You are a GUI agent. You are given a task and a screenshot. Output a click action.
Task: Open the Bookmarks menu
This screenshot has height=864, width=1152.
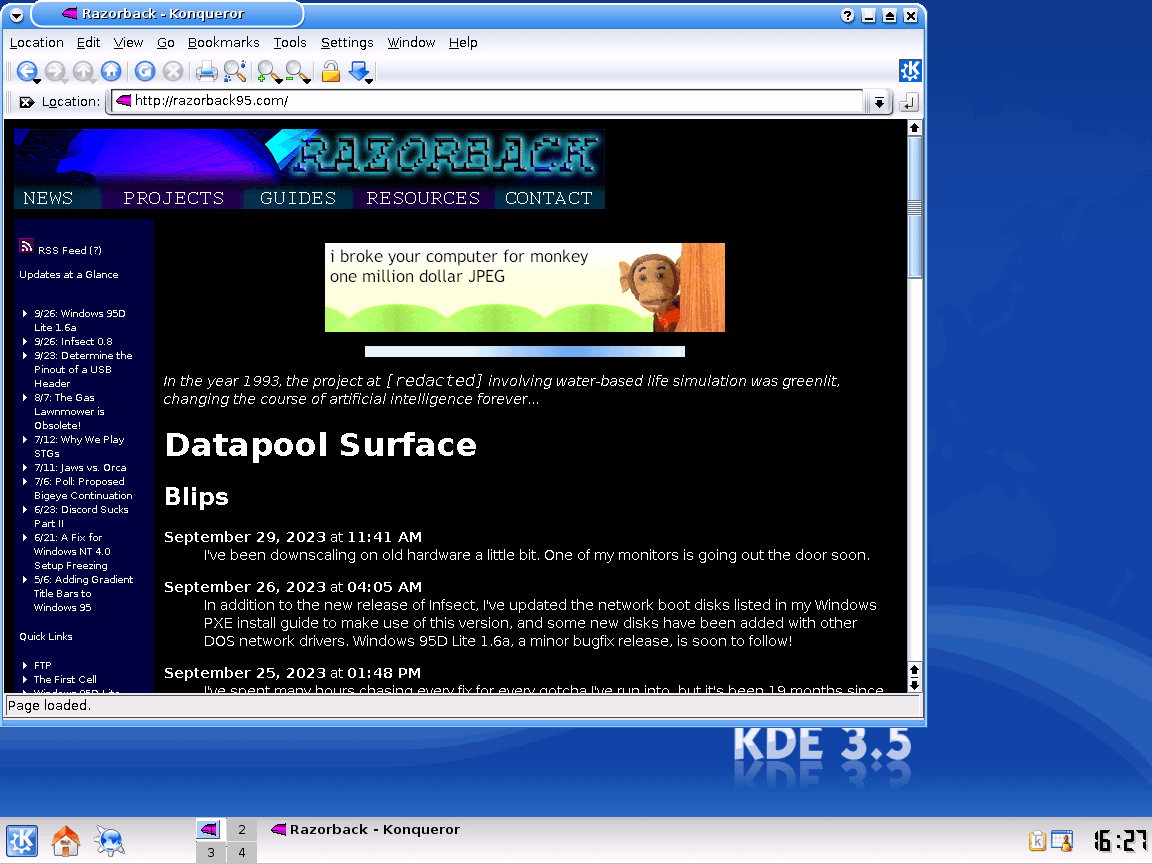pyautogui.click(x=223, y=43)
